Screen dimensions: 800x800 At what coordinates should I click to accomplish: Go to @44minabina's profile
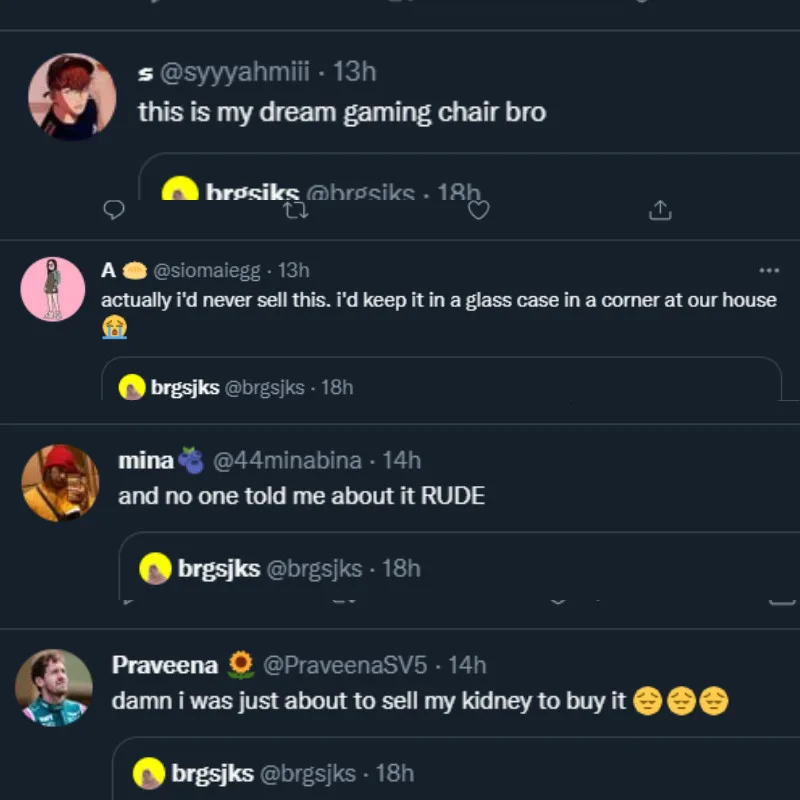[x=289, y=460]
